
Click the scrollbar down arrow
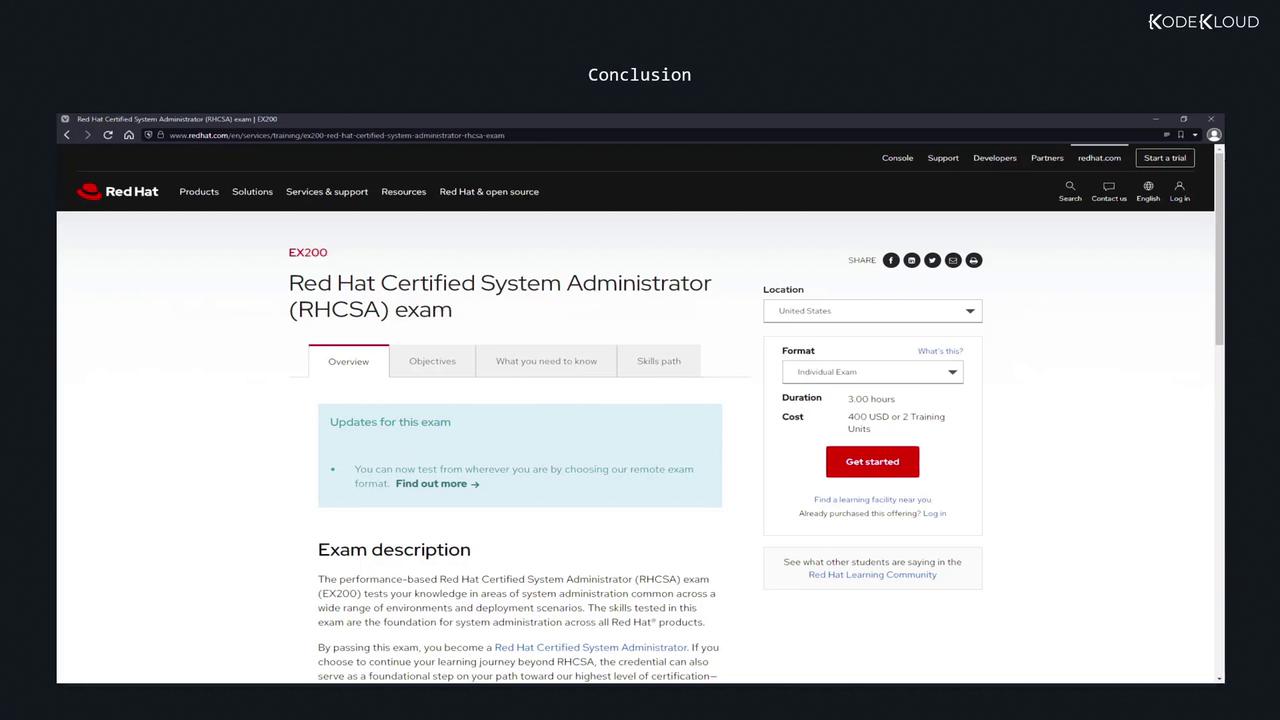pyautogui.click(x=1219, y=678)
